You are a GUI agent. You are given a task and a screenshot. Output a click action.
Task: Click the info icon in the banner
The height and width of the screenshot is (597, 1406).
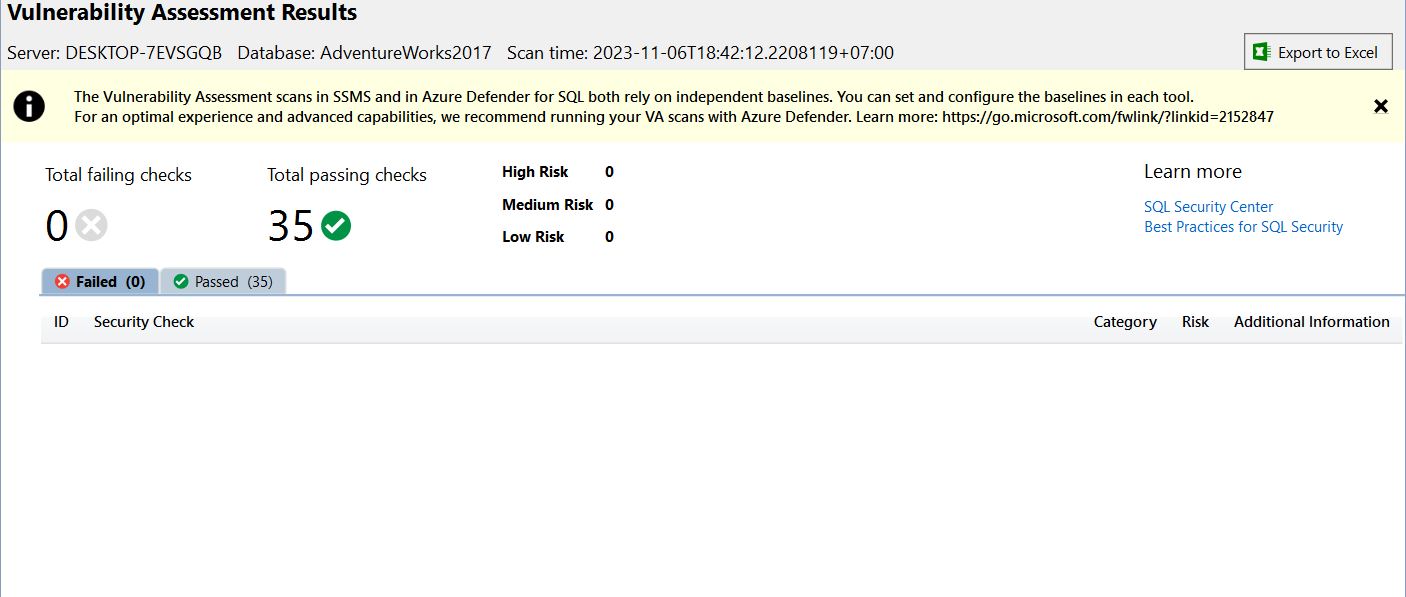pyautogui.click(x=29, y=106)
